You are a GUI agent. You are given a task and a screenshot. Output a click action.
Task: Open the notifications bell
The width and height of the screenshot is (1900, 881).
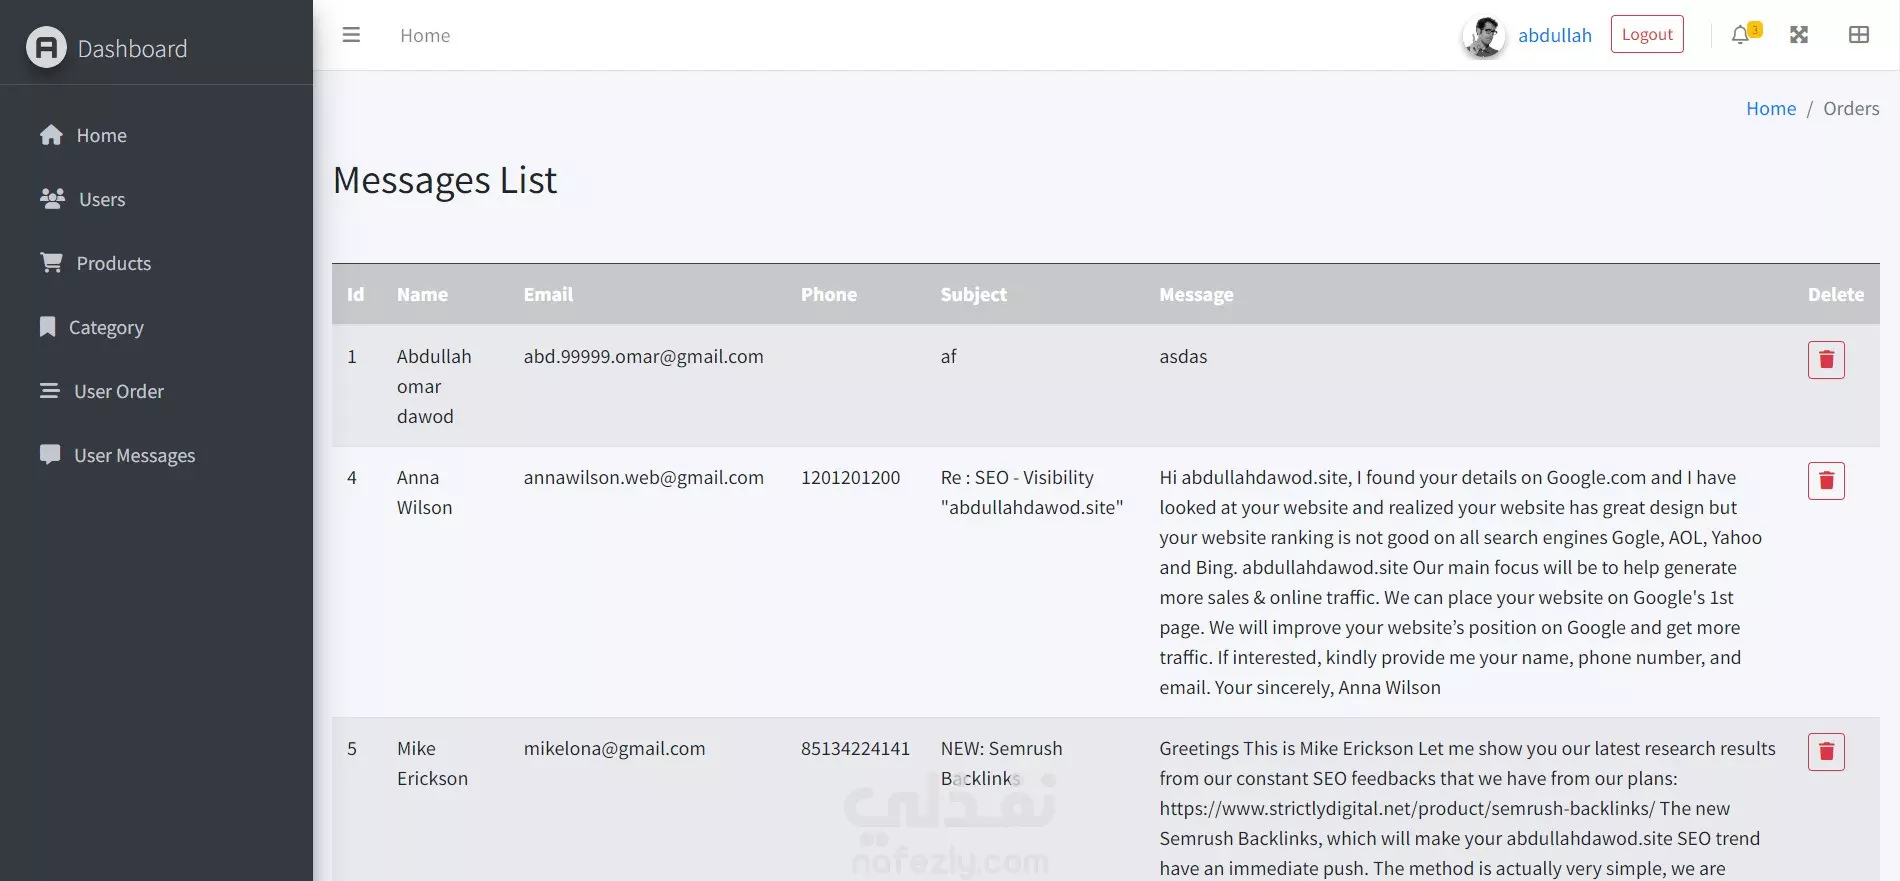1741,35
